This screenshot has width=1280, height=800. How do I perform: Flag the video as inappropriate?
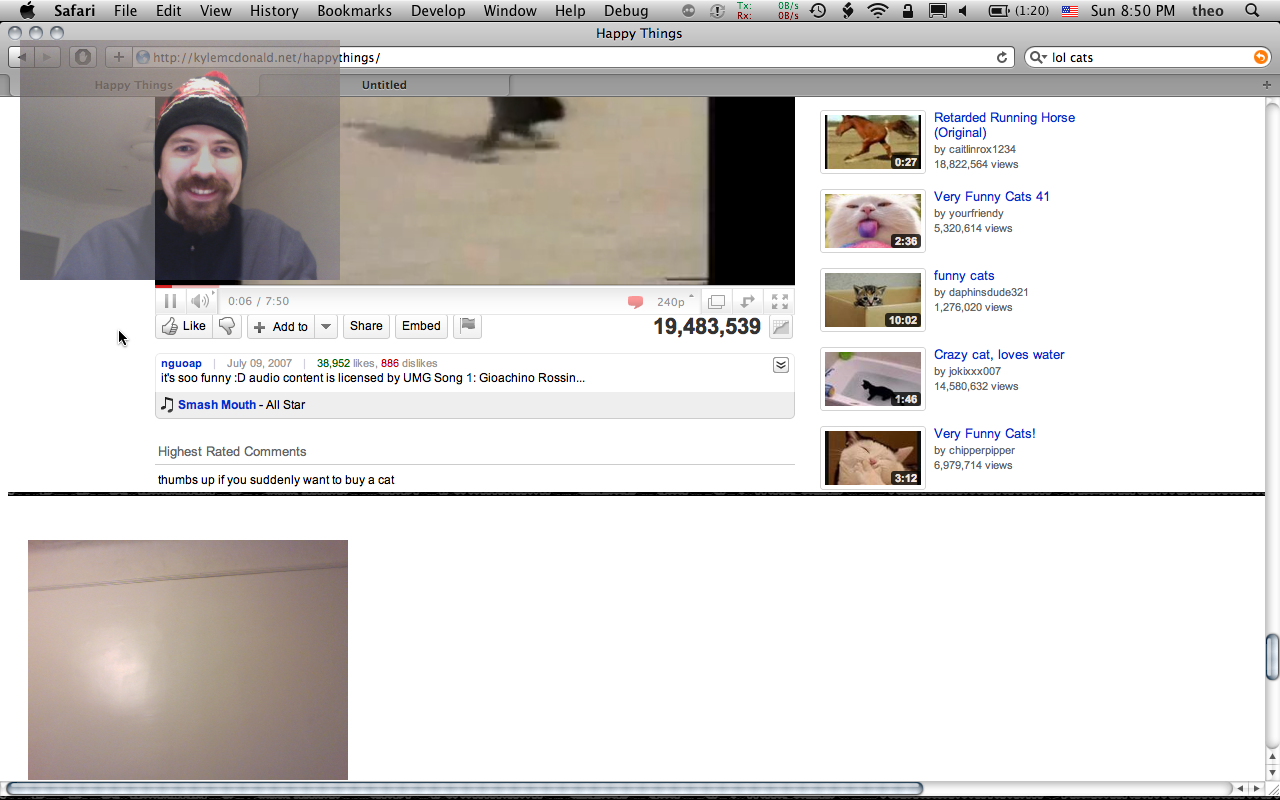[468, 326]
